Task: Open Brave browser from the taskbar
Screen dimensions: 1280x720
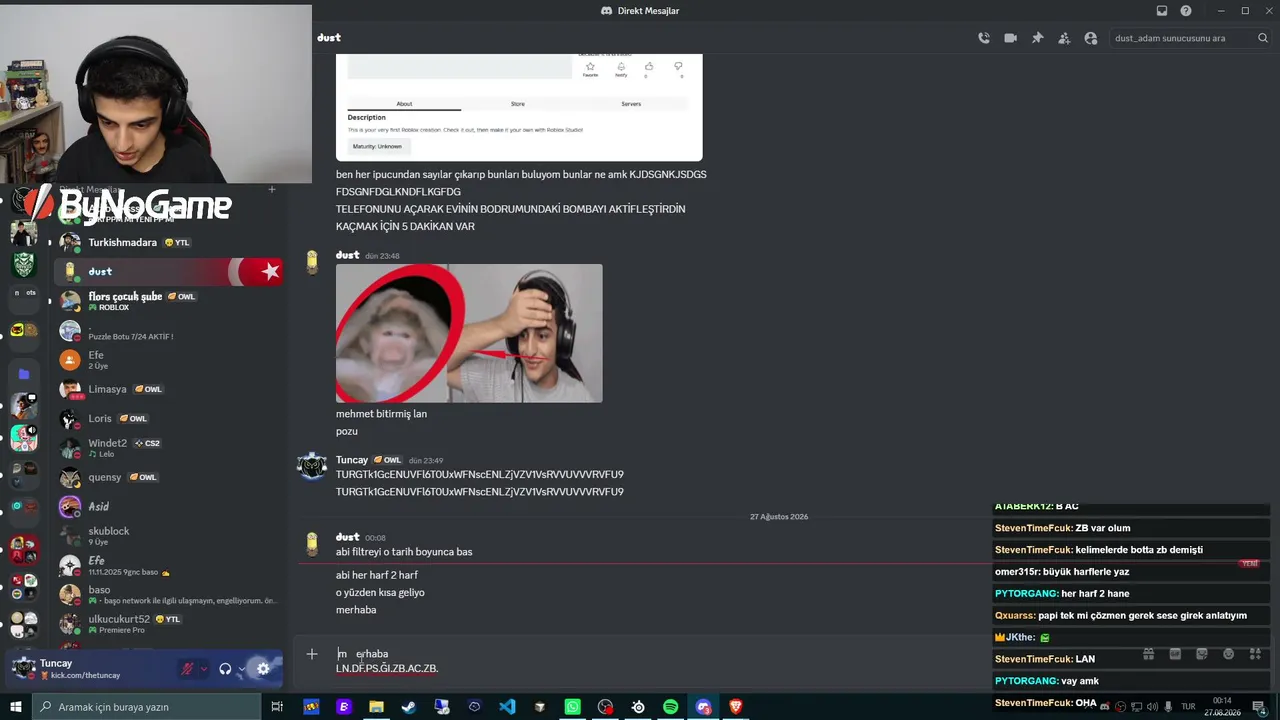Action: click(x=736, y=707)
